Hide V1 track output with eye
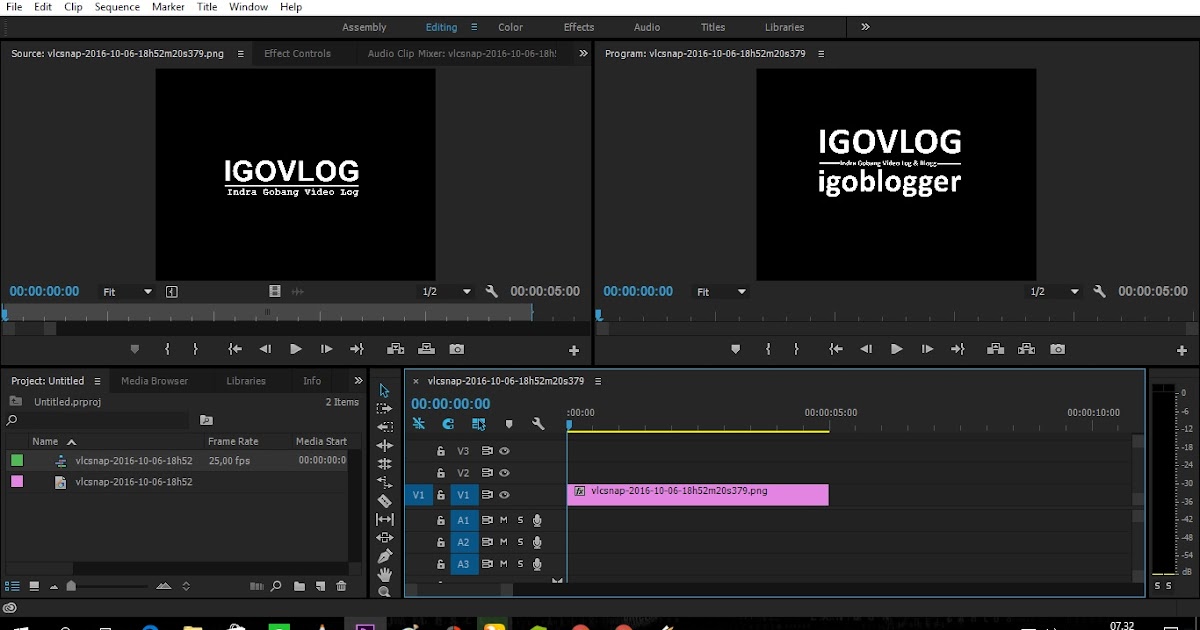Viewport: 1200px width, 630px height. [x=505, y=495]
